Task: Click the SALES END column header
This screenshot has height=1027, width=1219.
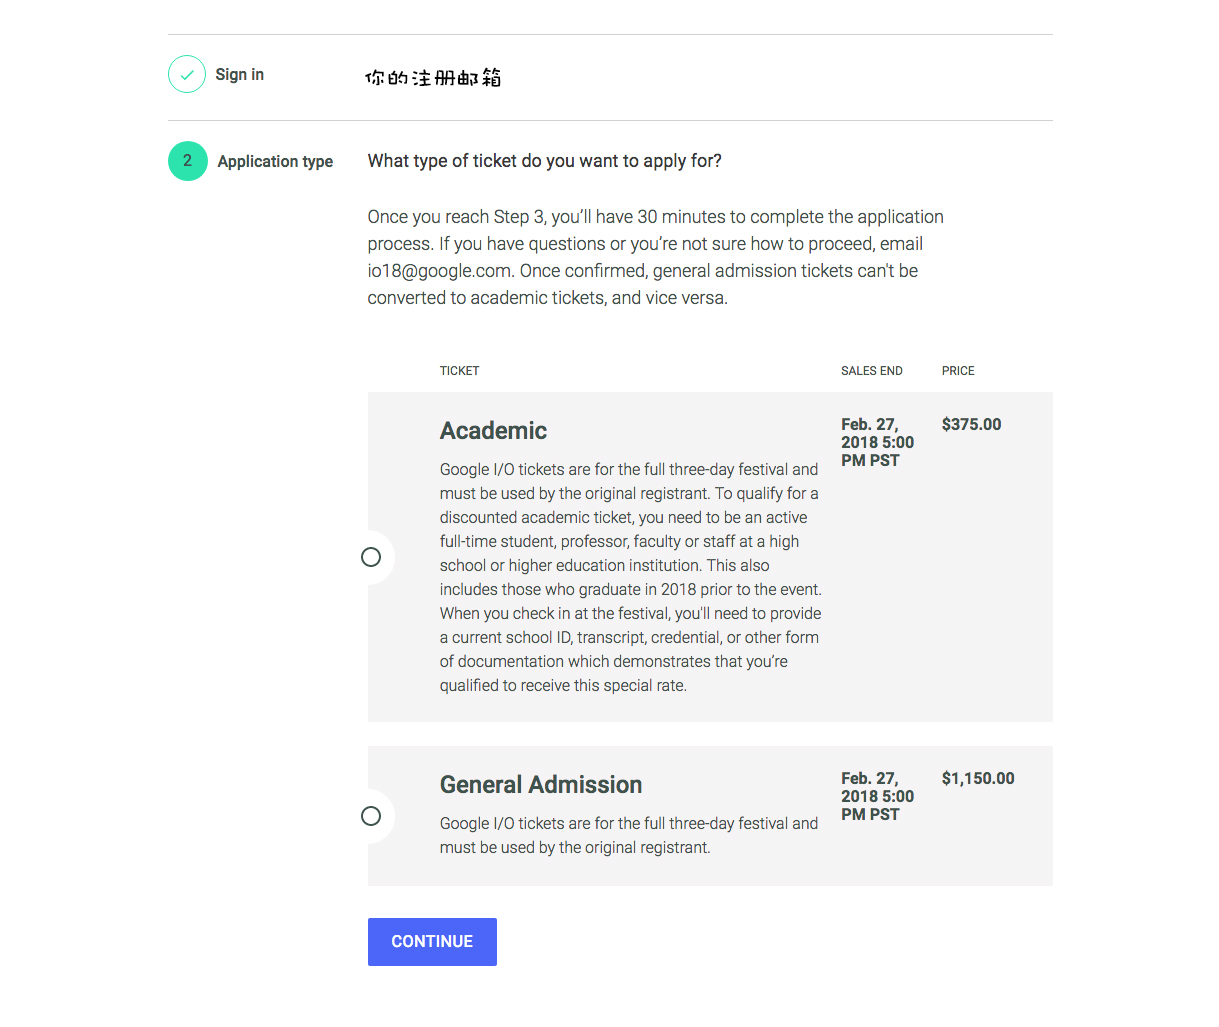Action: click(x=871, y=371)
